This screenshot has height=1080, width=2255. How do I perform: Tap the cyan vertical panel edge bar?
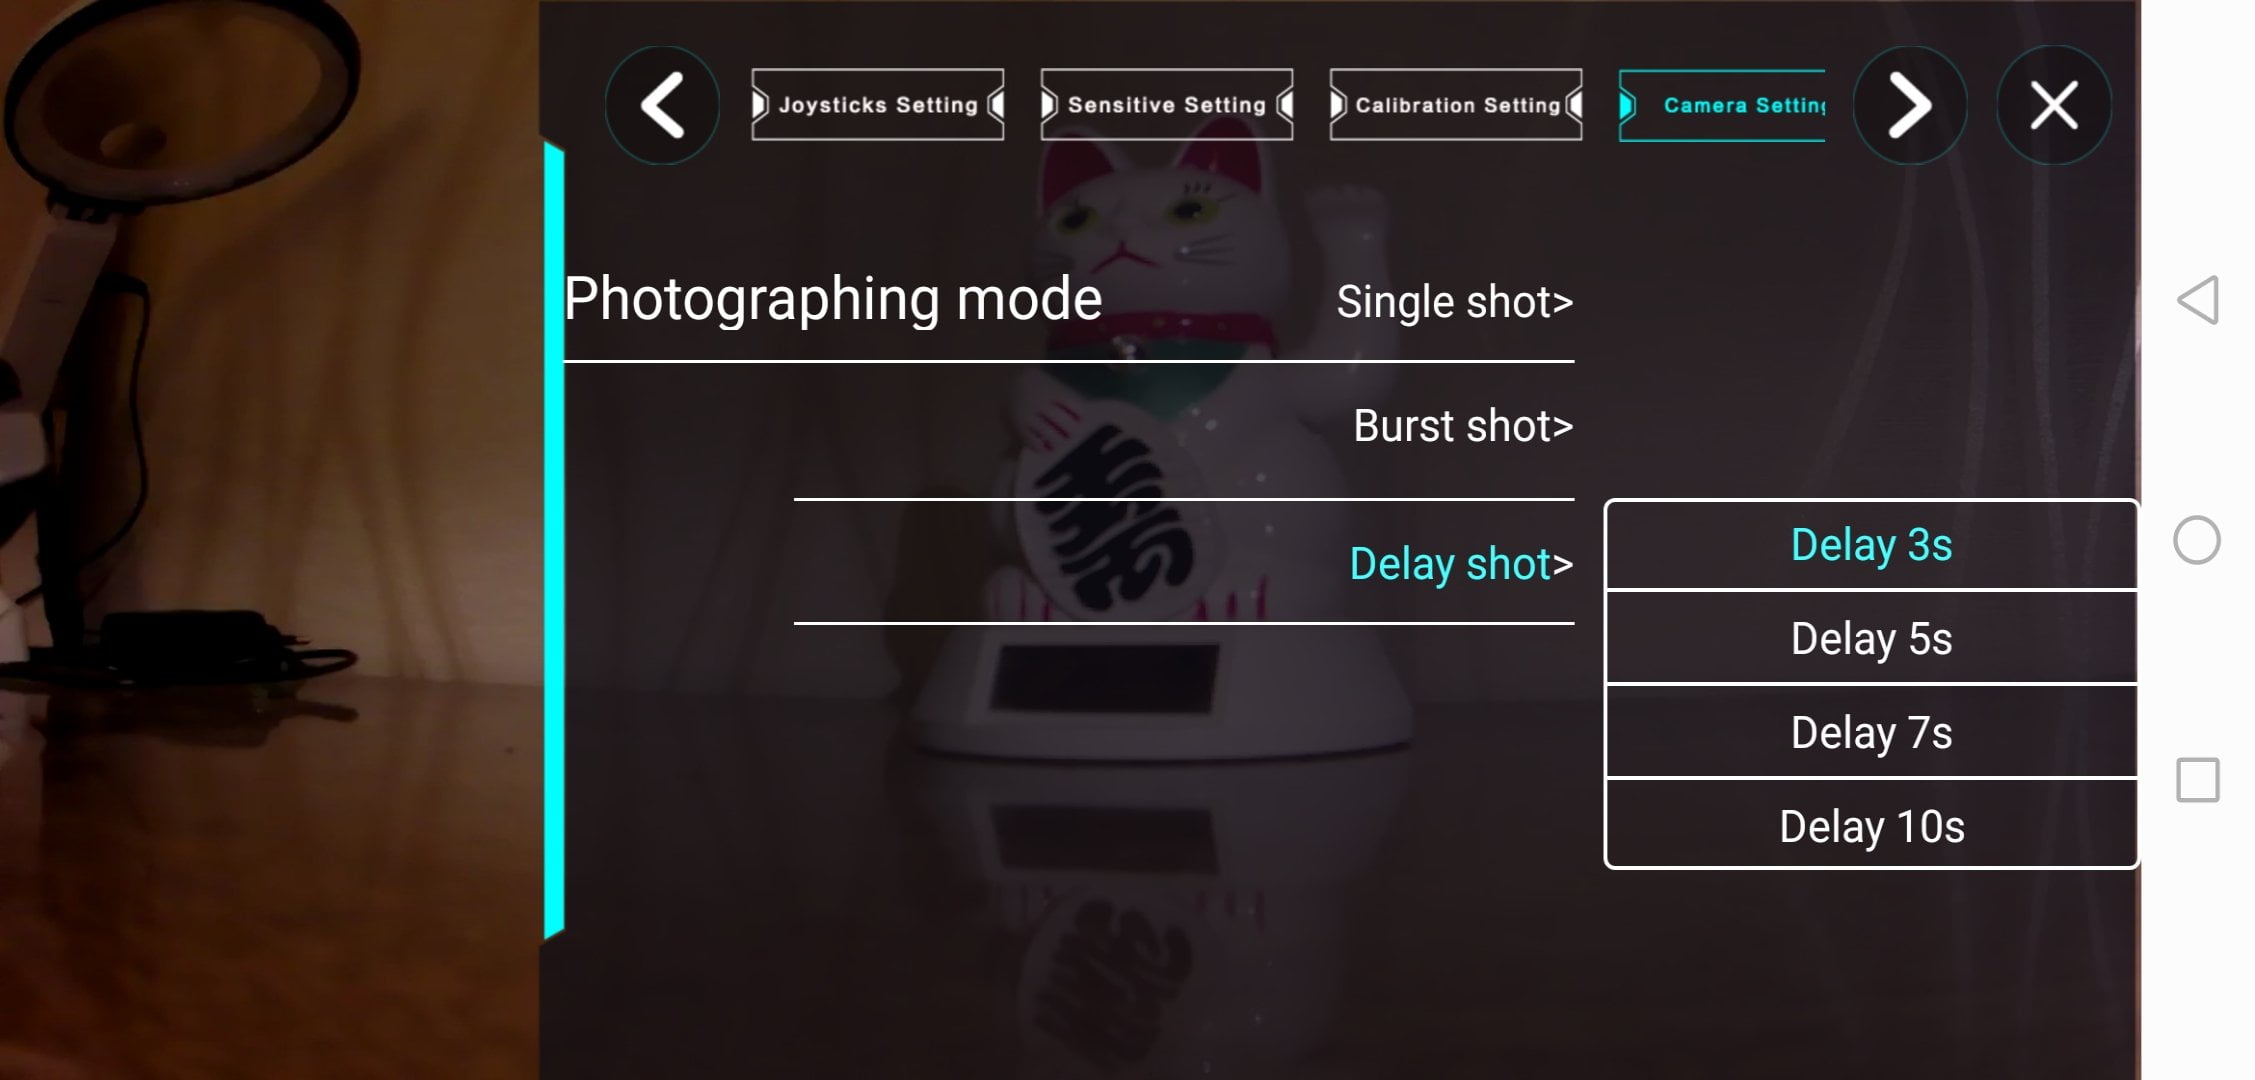pos(554,541)
